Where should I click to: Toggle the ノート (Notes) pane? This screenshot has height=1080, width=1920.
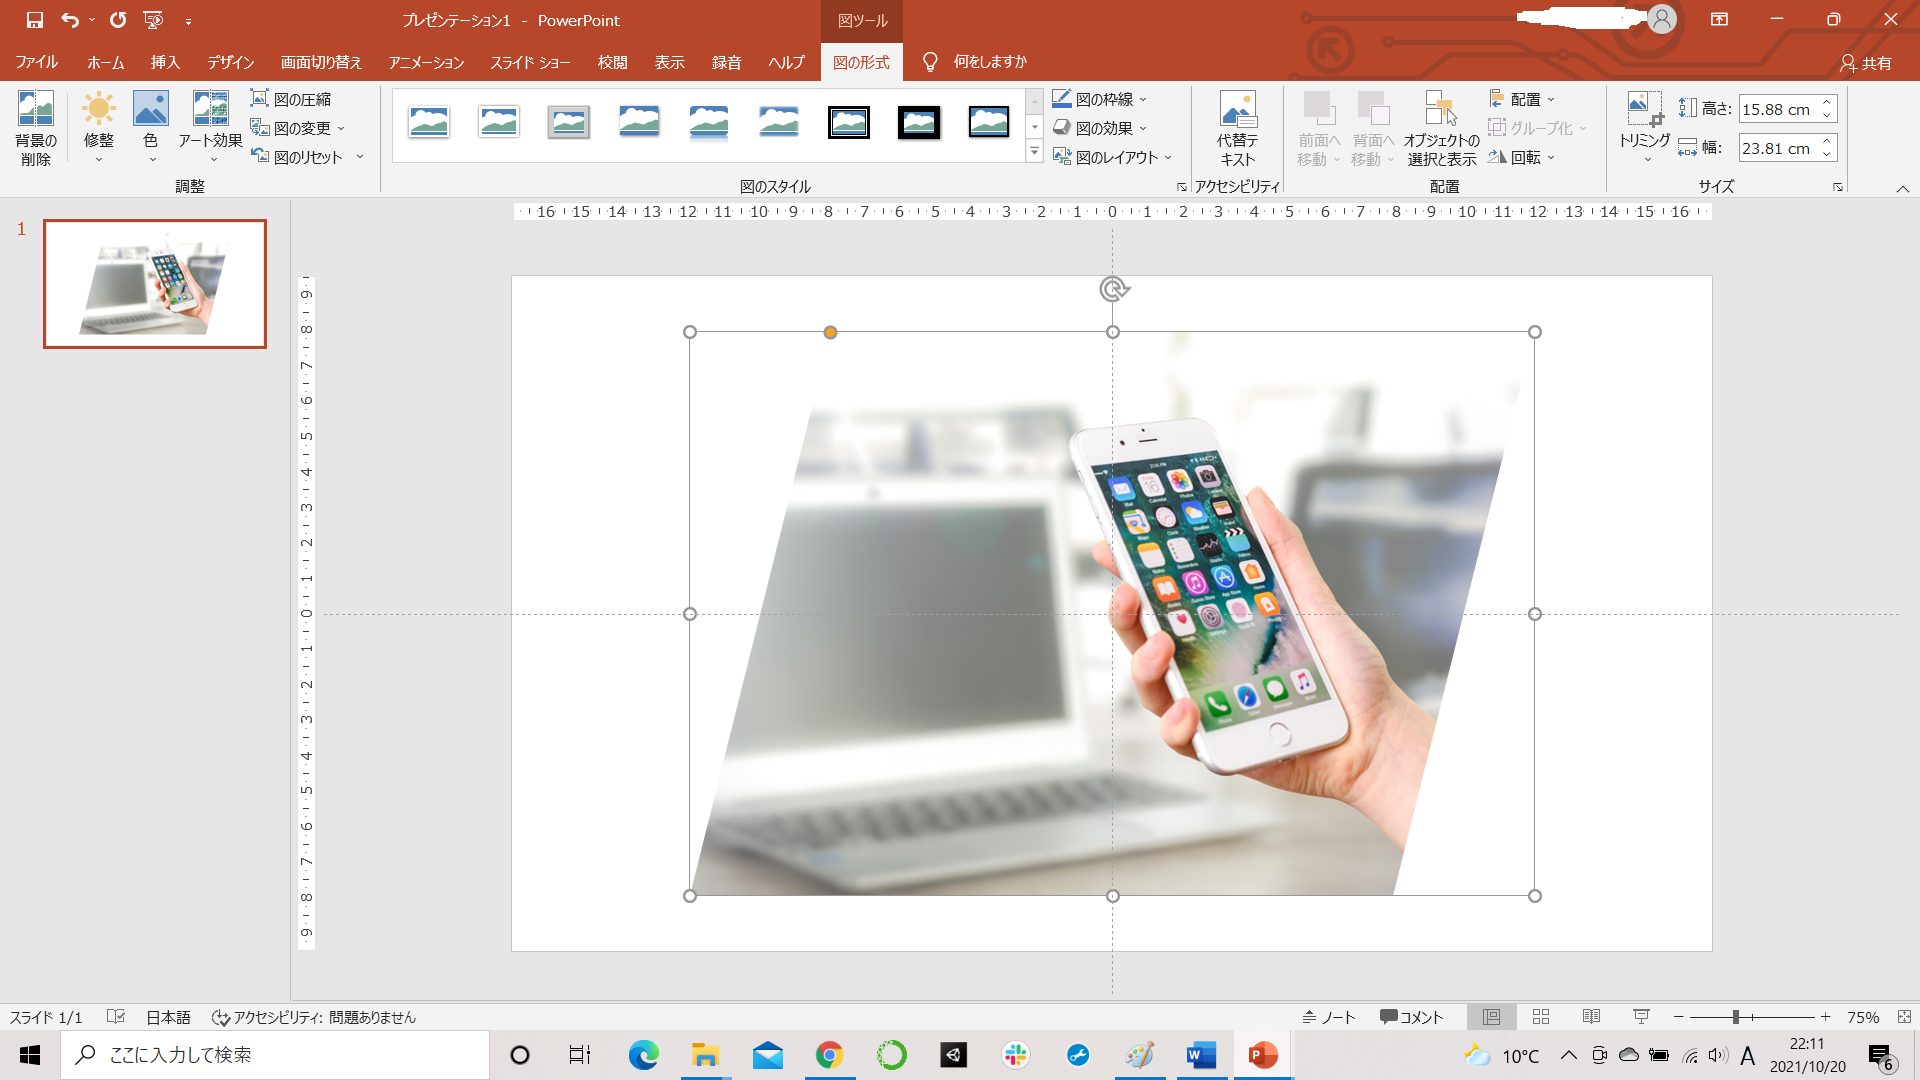click(x=1329, y=1017)
